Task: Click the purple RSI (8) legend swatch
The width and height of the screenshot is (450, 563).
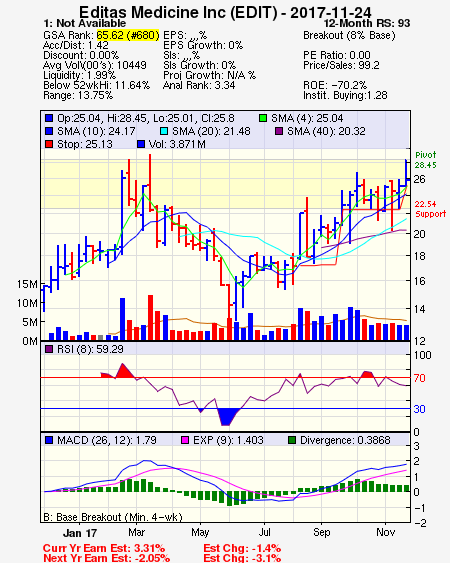Action: pyautogui.click(x=49, y=349)
